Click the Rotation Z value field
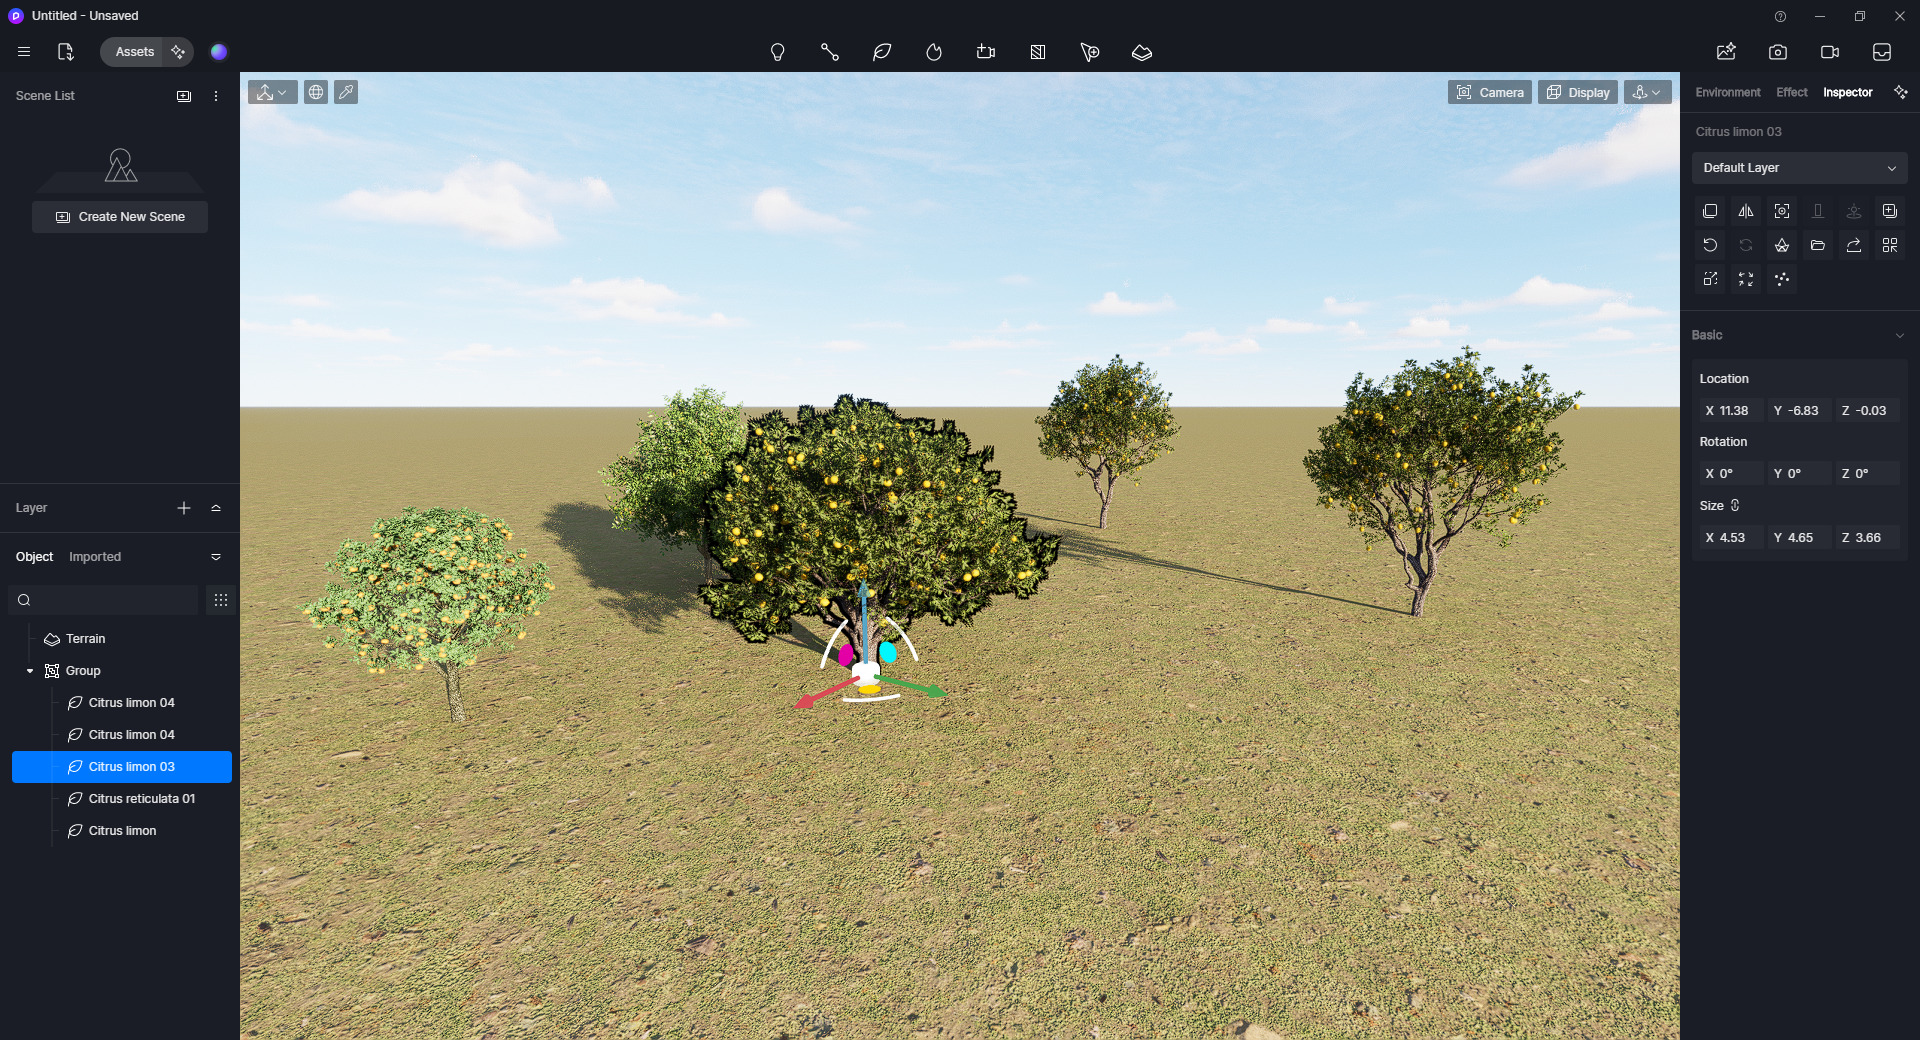Viewport: 1920px width, 1040px height. pyautogui.click(x=1868, y=473)
